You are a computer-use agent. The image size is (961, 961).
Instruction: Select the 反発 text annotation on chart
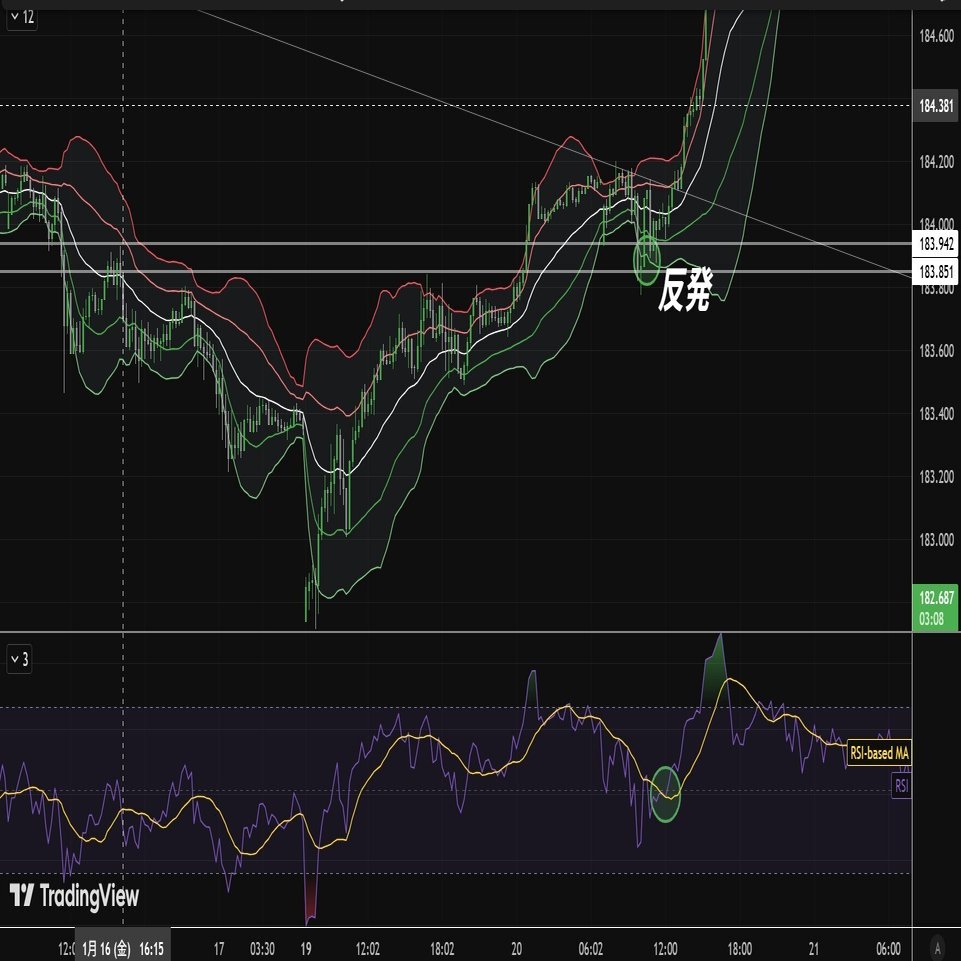(x=685, y=289)
